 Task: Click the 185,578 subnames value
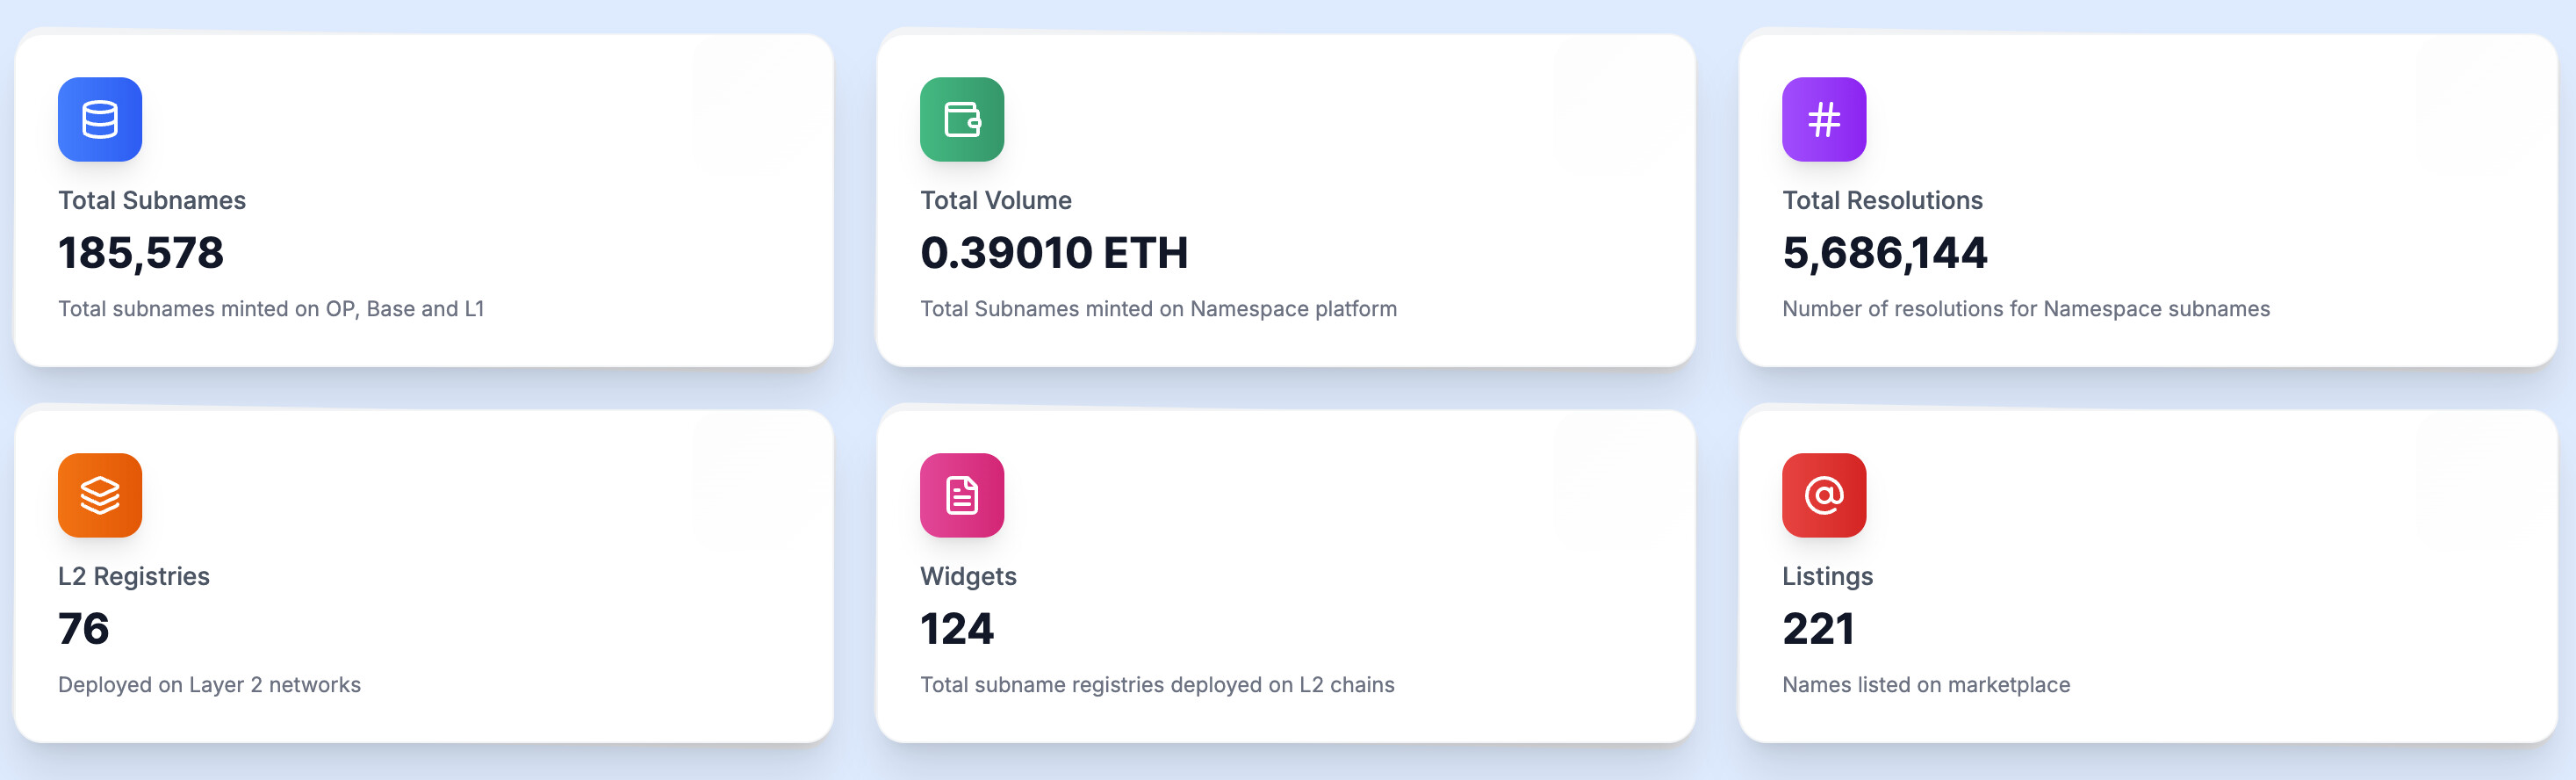[x=141, y=253]
